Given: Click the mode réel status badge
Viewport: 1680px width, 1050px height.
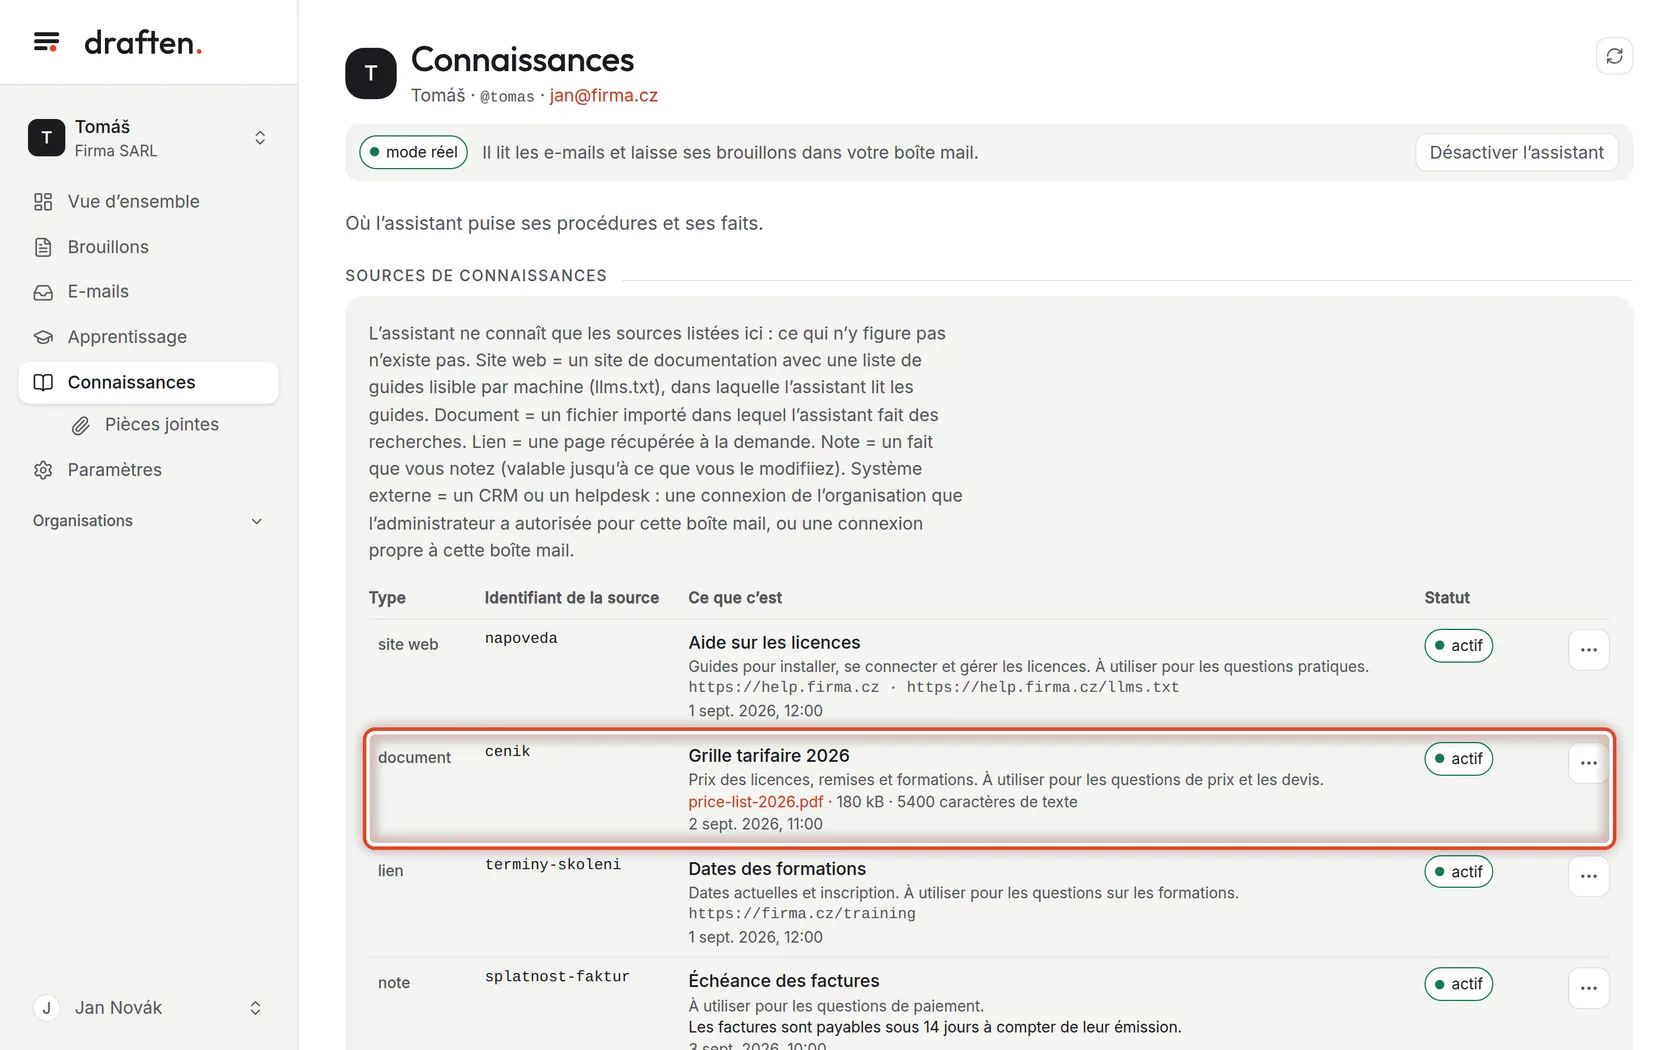Looking at the screenshot, I should click(413, 152).
